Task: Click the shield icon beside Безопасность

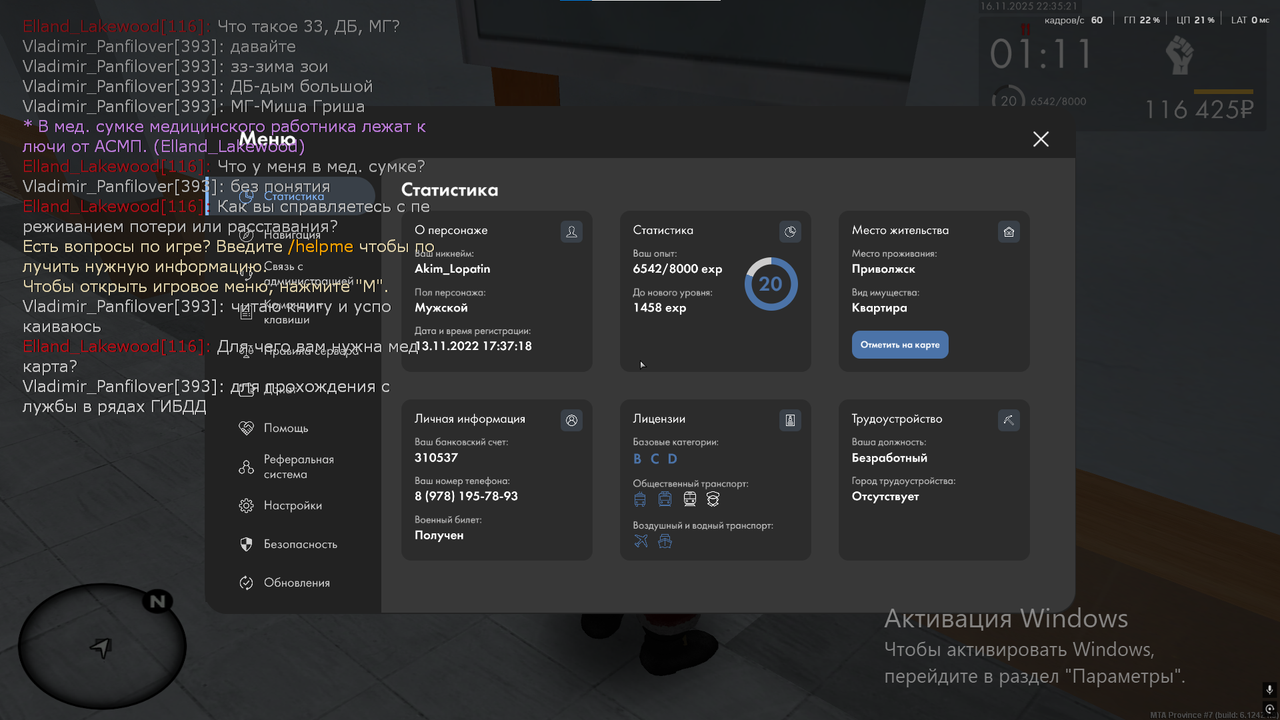Action: click(x=246, y=544)
